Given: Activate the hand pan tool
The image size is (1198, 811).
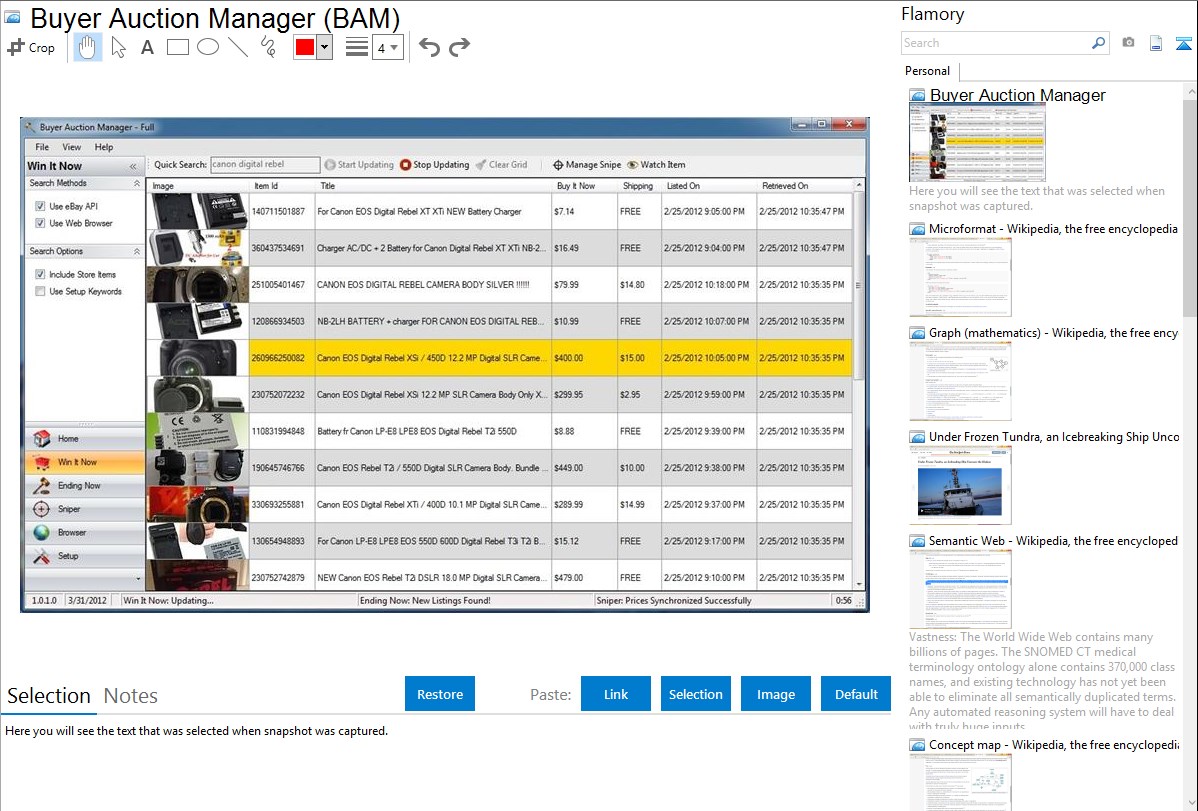Looking at the screenshot, I should 87,47.
